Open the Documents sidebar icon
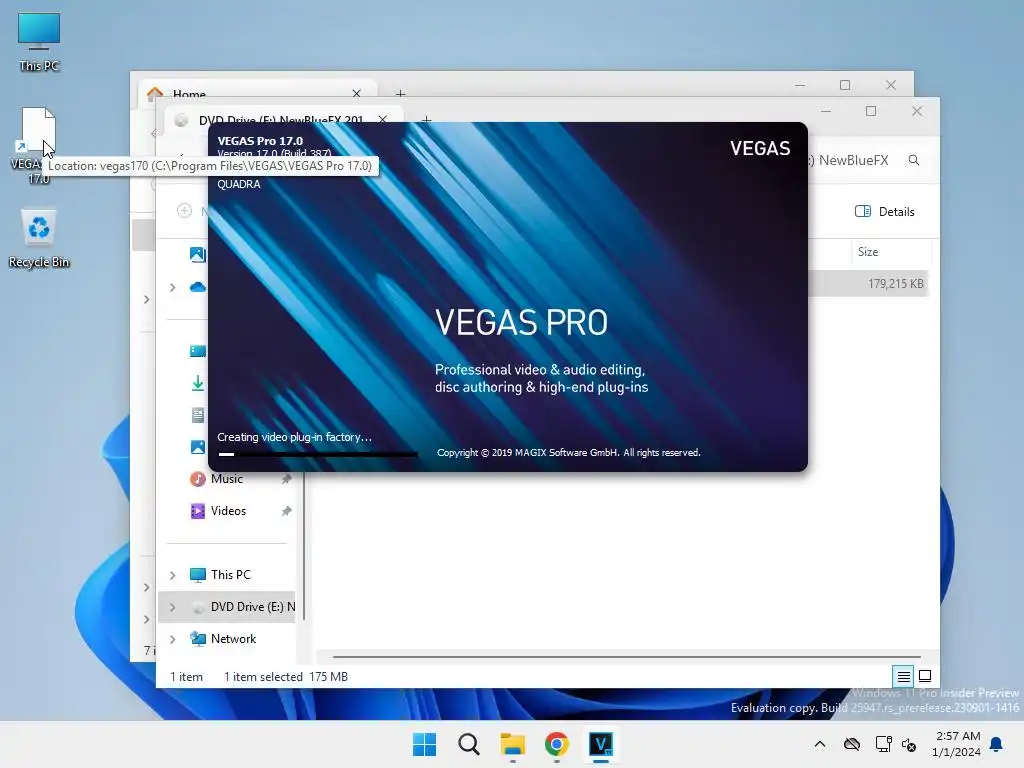This screenshot has width=1024, height=768. point(198,415)
